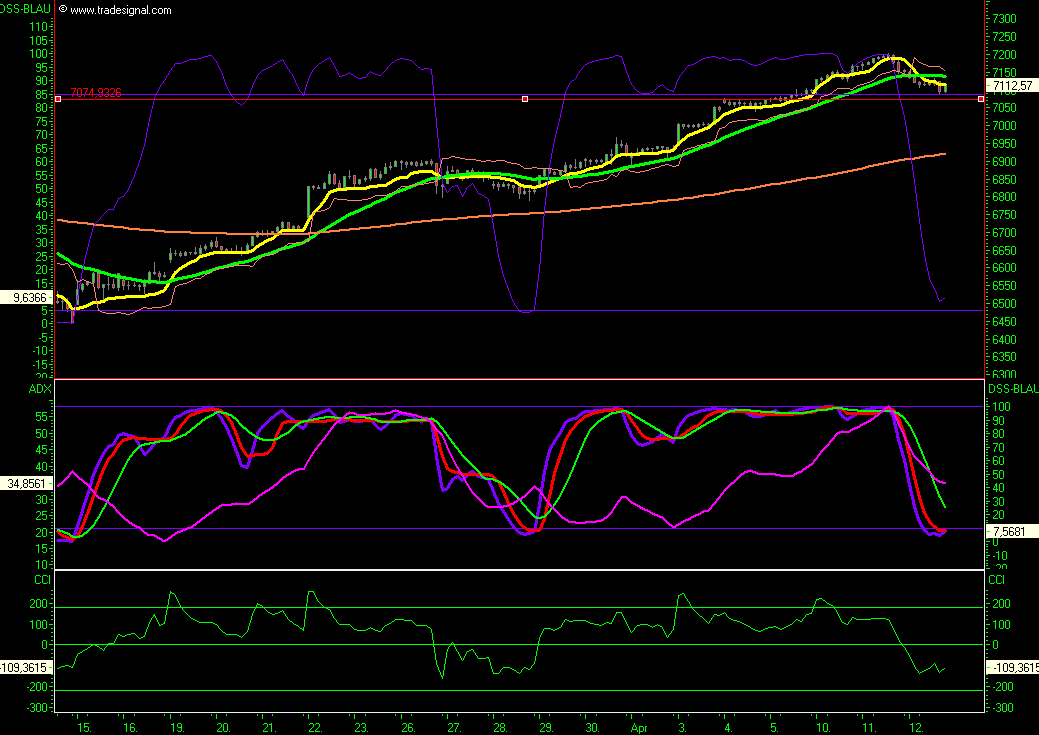Image resolution: width=1039 pixels, height=735 pixels.
Task: Select the middle handle of the horizontal line
Action: [x=525, y=98]
